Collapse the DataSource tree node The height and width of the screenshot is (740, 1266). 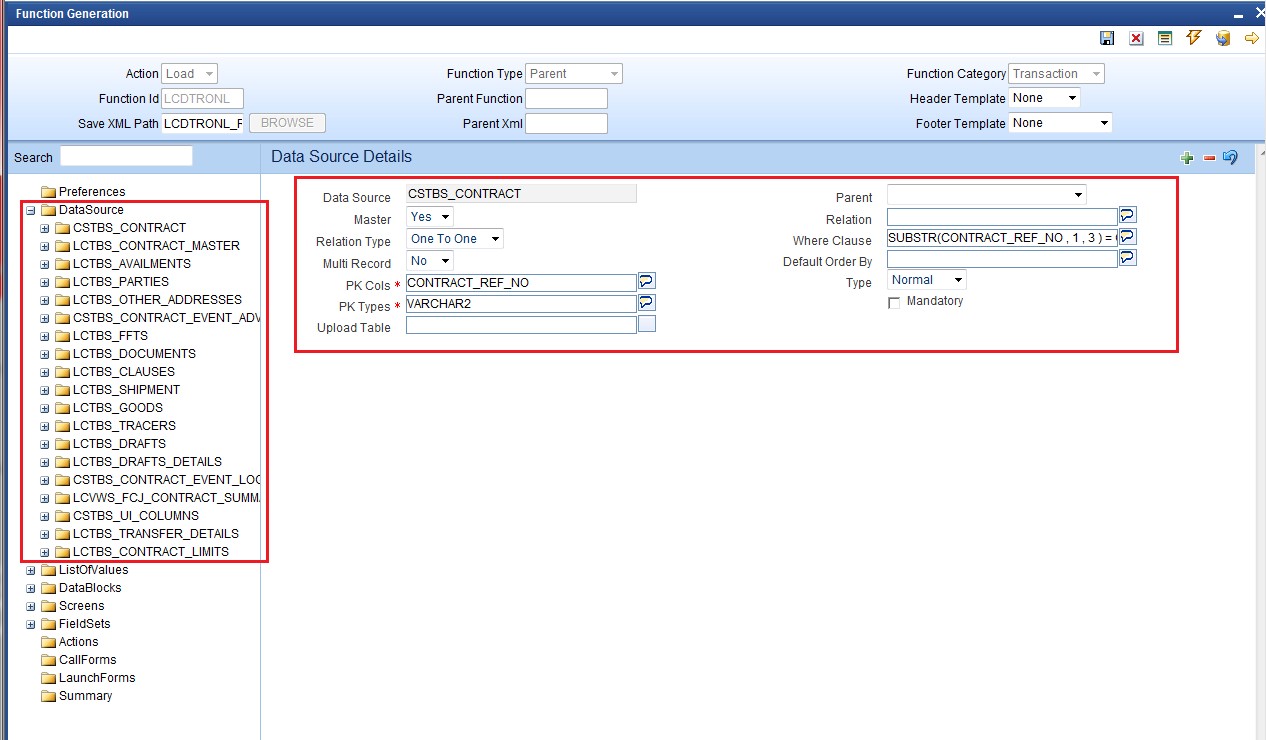click(31, 210)
